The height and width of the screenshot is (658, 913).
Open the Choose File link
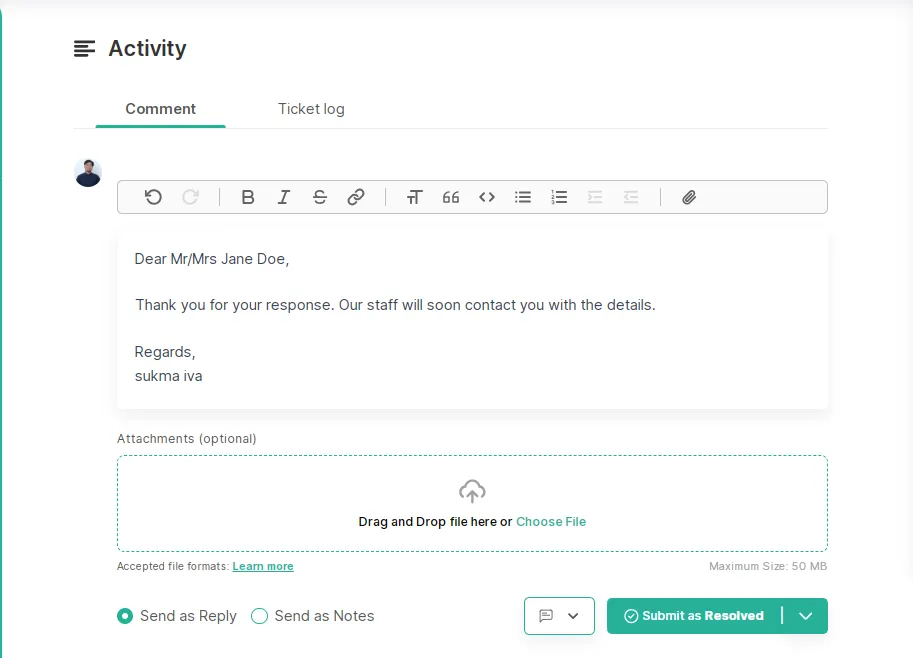pyautogui.click(x=551, y=522)
